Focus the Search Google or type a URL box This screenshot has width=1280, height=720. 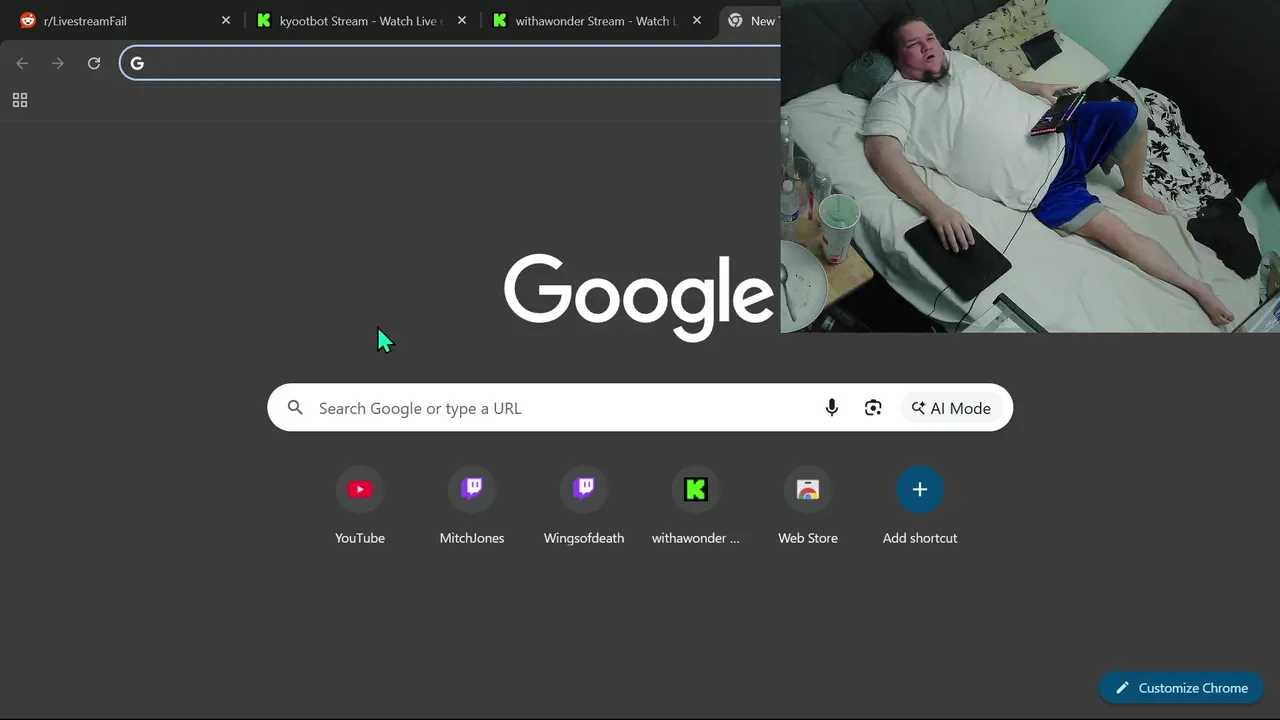point(640,408)
